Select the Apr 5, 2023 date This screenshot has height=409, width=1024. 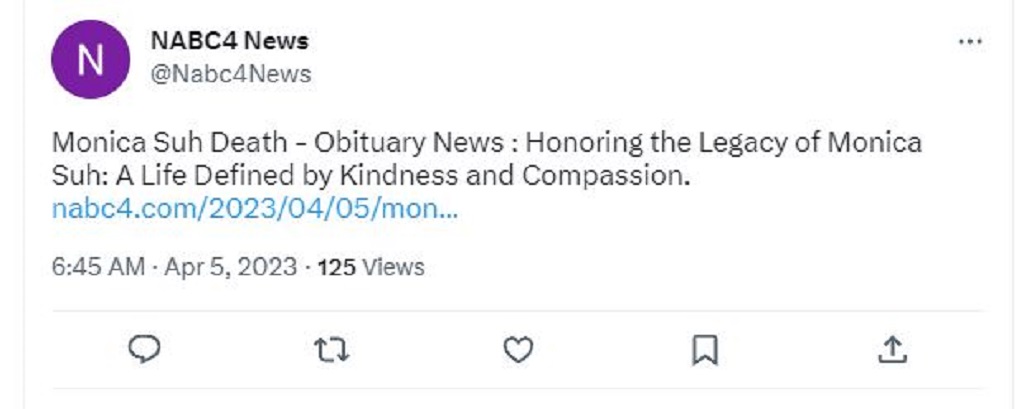(231, 267)
